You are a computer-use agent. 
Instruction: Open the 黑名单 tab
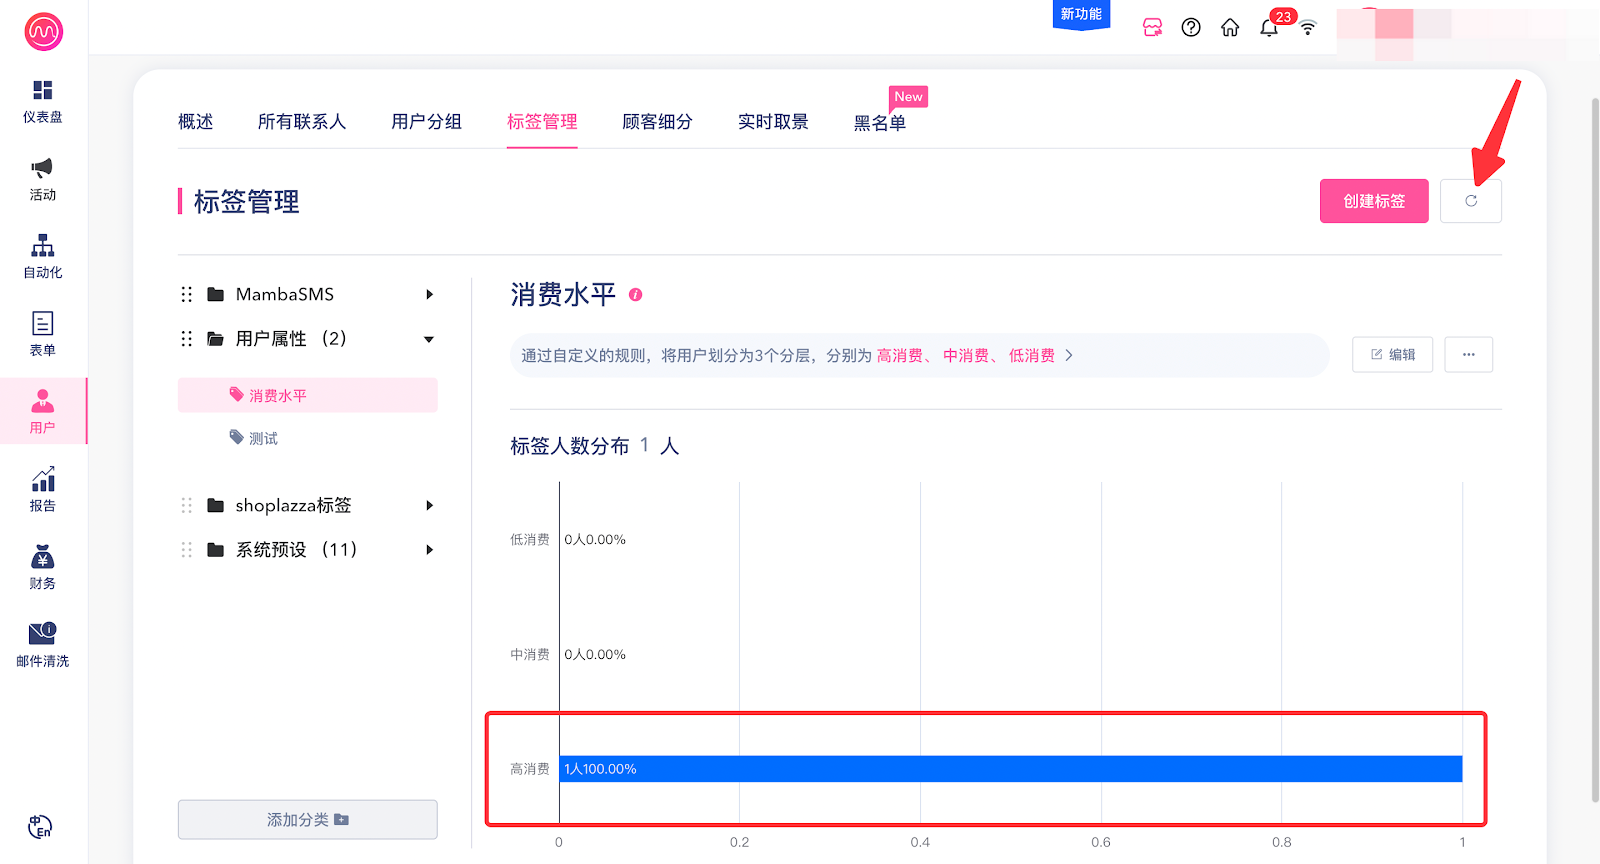click(x=879, y=123)
